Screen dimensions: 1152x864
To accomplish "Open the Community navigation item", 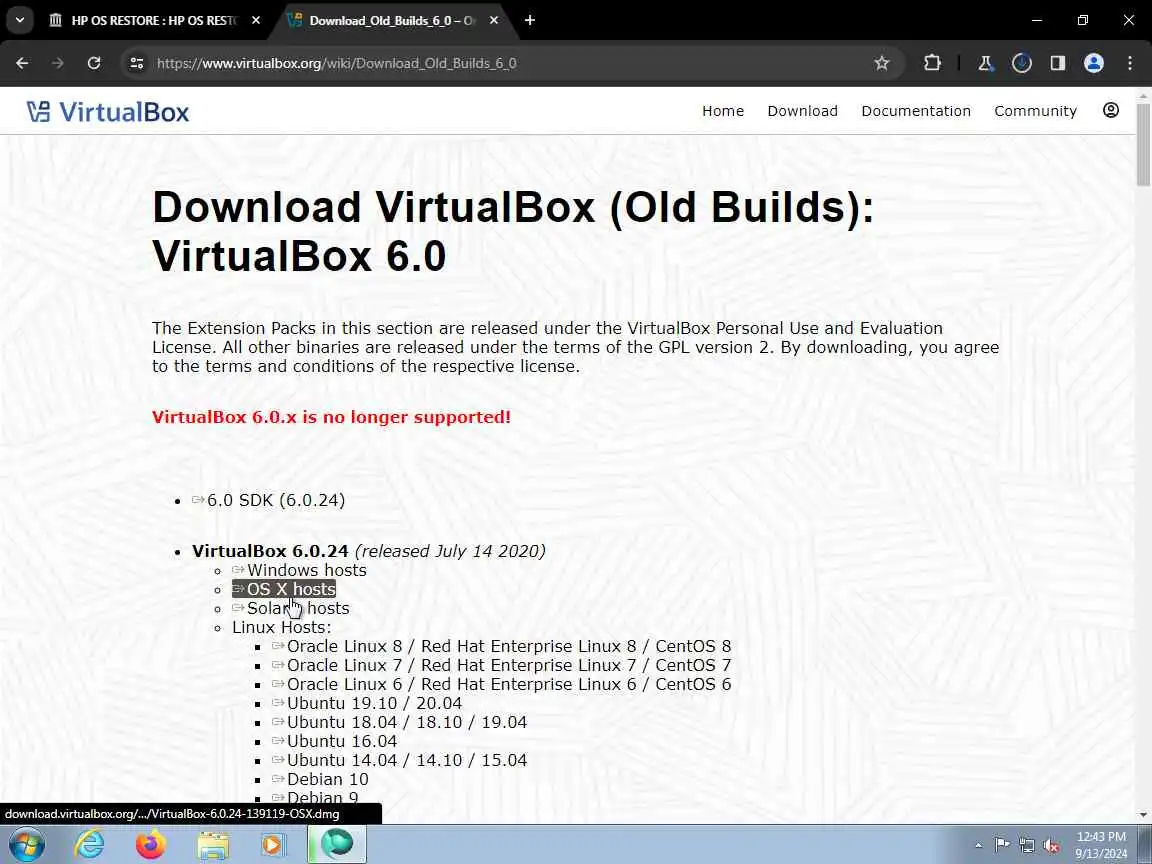I will 1035,111.
